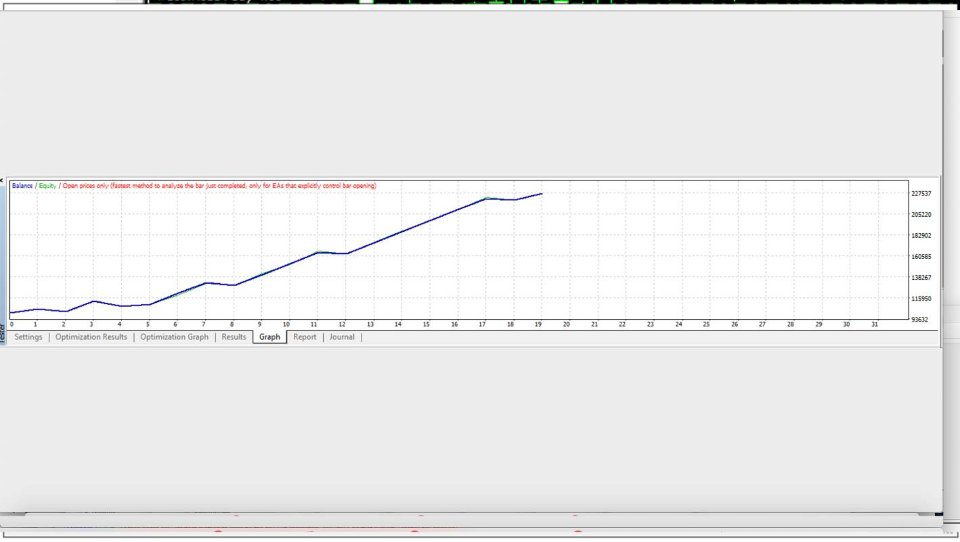Select the active Graph tab

click(x=269, y=337)
